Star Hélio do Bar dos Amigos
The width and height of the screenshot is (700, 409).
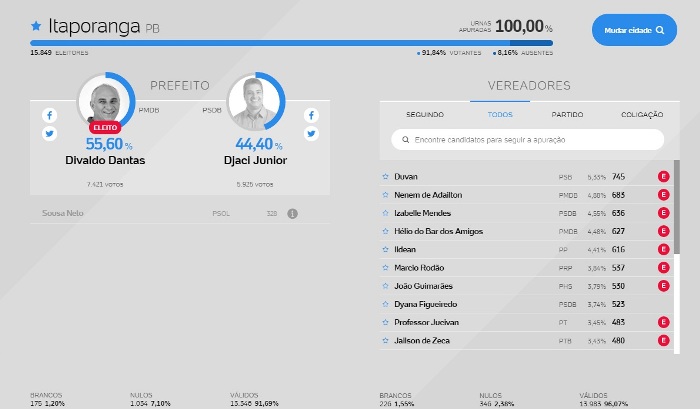tap(386, 231)
